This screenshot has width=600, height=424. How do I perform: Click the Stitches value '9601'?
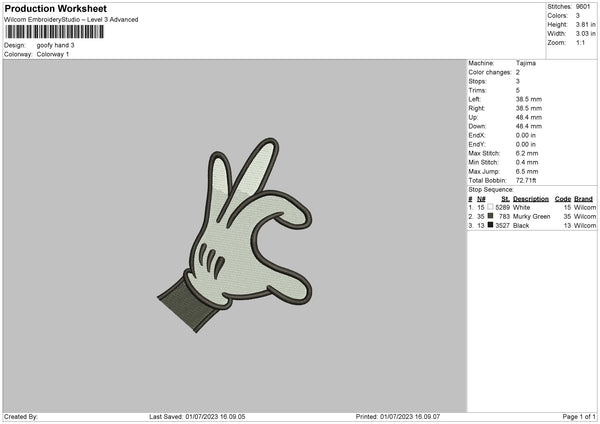pos(583,7)
